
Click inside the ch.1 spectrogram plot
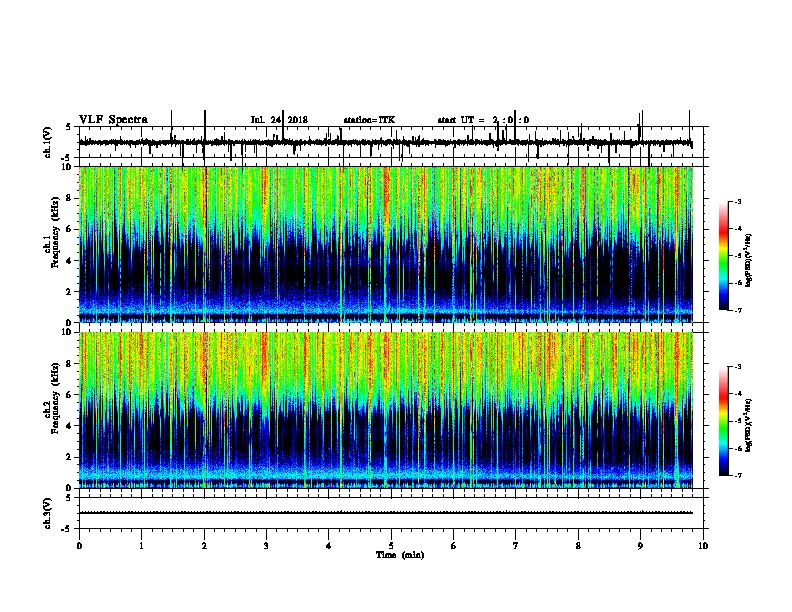(x=386, y=244)
